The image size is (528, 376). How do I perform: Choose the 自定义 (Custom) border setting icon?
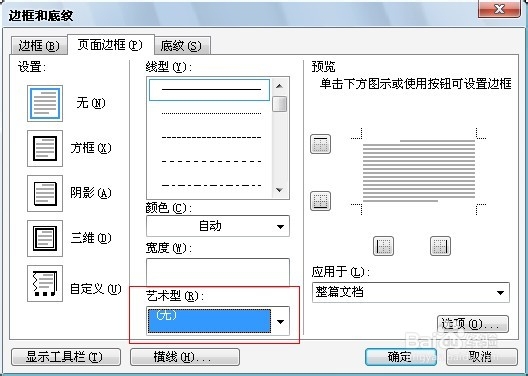coord(45,283)
